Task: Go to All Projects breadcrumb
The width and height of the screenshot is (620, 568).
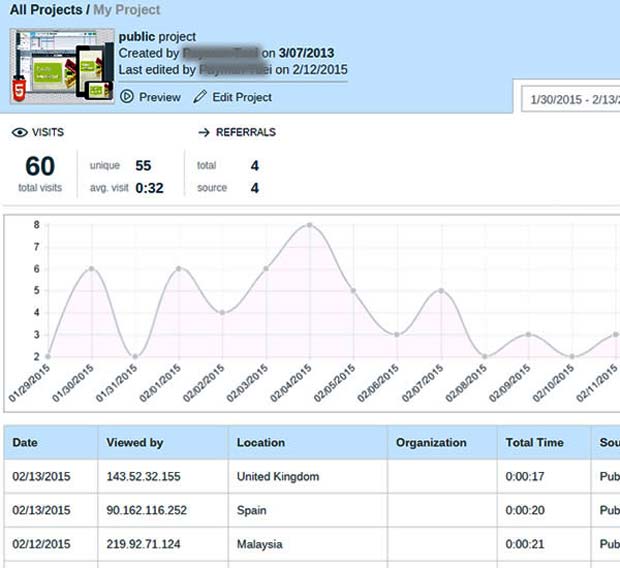Action: 46,10
